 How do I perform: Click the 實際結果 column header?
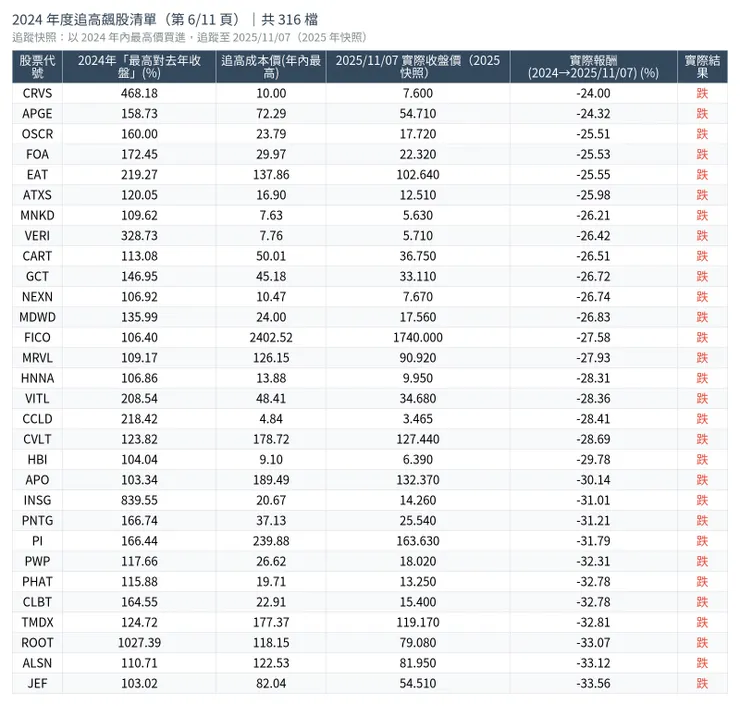pyautogui.click(x=702, y=67)
